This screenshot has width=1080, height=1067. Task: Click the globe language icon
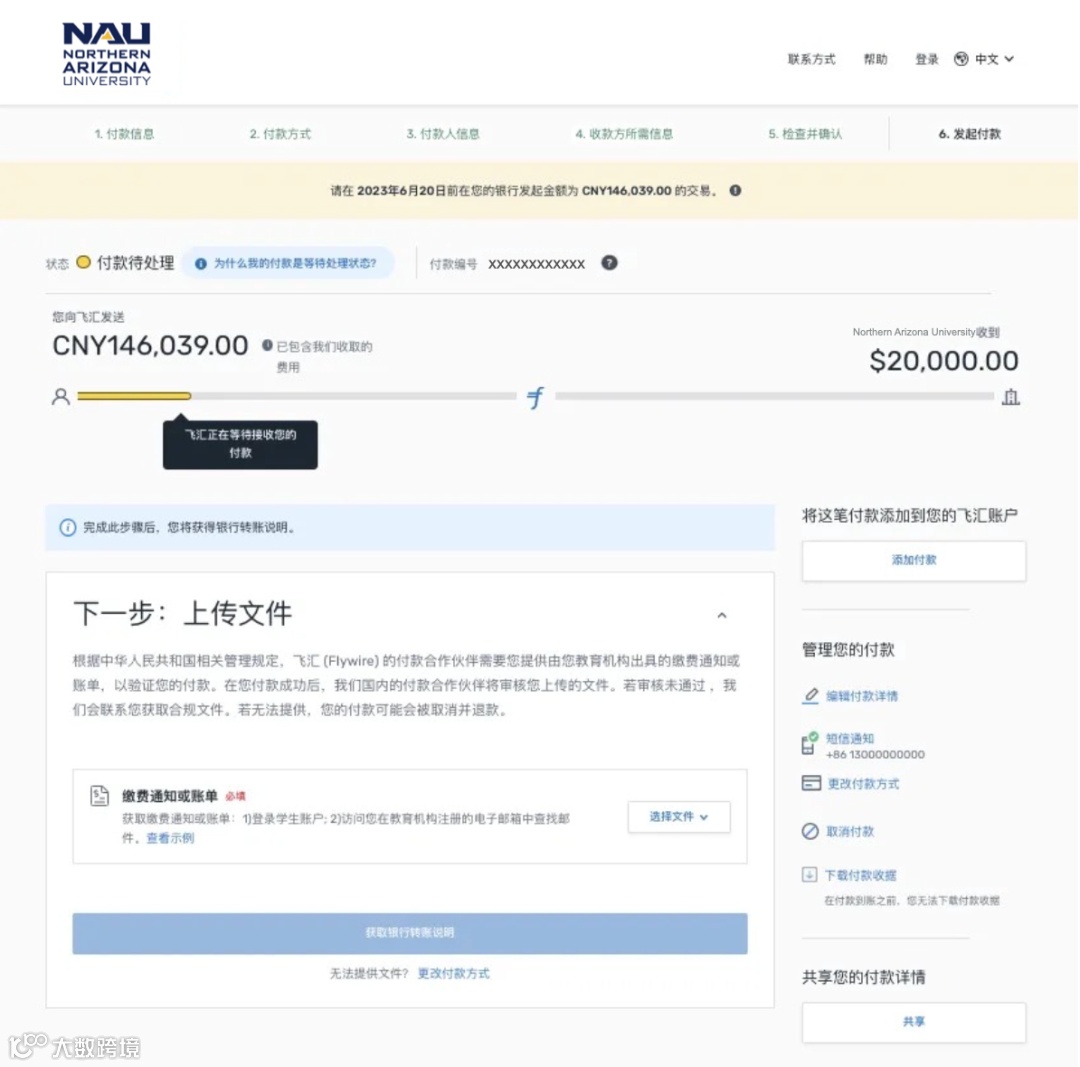[x=961, y=59]
